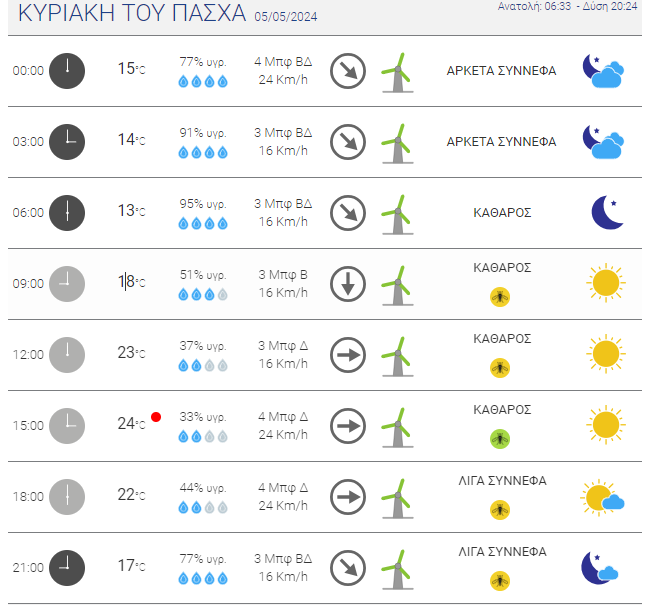656x605 pixels.
Task: Click the sunrise and sunset times text
Action: pyautogui.click(x=567, y=6)
